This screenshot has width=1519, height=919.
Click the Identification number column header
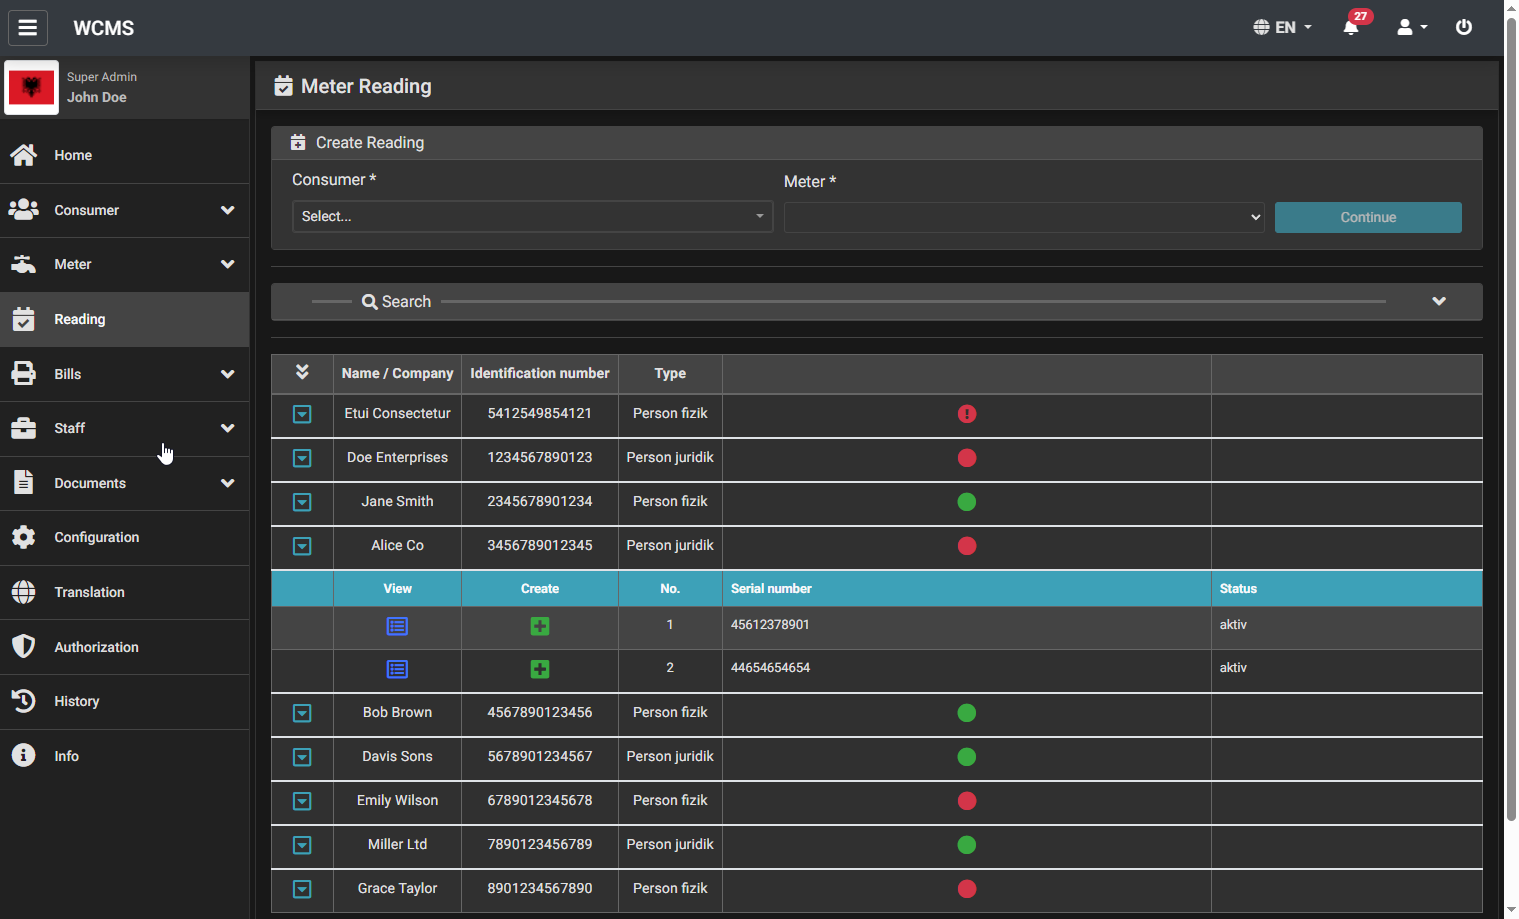tap(540, 373)
